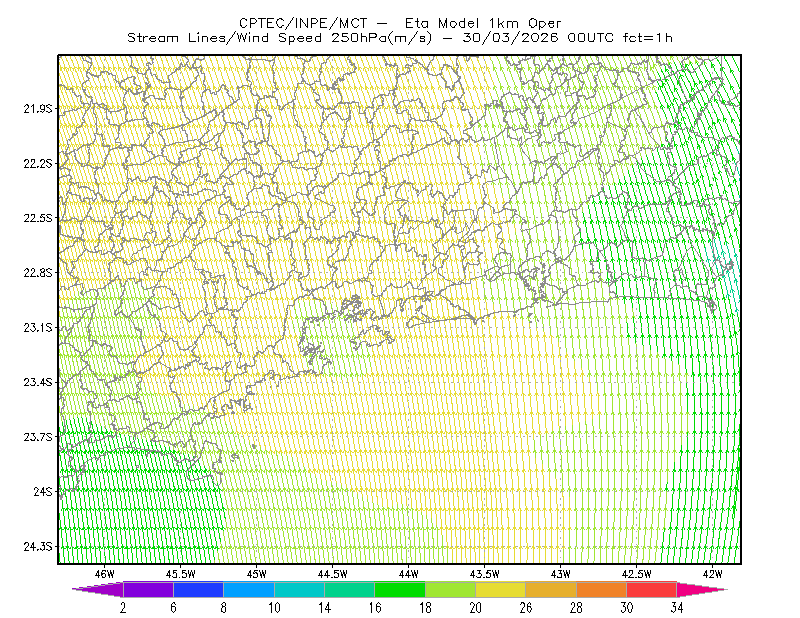Click the latitude label 24.3S
The width and height of the screenshot is (800, 618).
click(x=38, y=547)
